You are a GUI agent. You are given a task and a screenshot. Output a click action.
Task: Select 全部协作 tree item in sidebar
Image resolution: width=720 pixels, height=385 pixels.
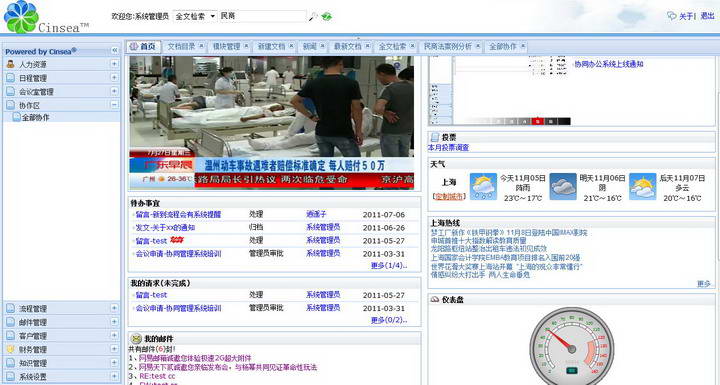(x=36, y=118)
